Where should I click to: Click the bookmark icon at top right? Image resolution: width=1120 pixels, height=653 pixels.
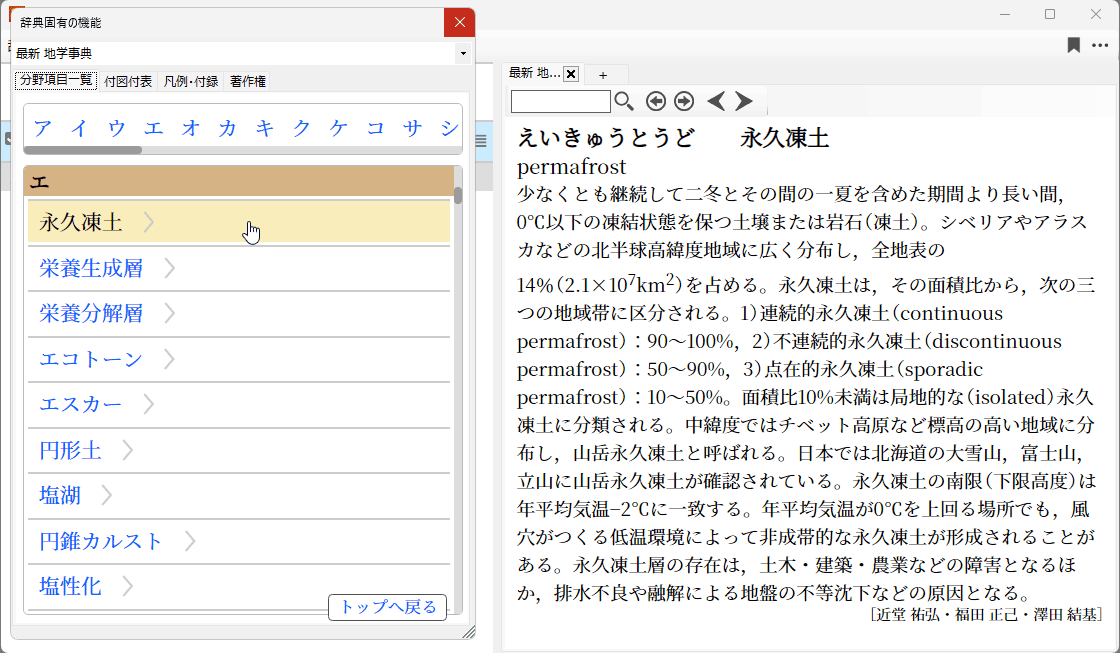click(1073, 45)
